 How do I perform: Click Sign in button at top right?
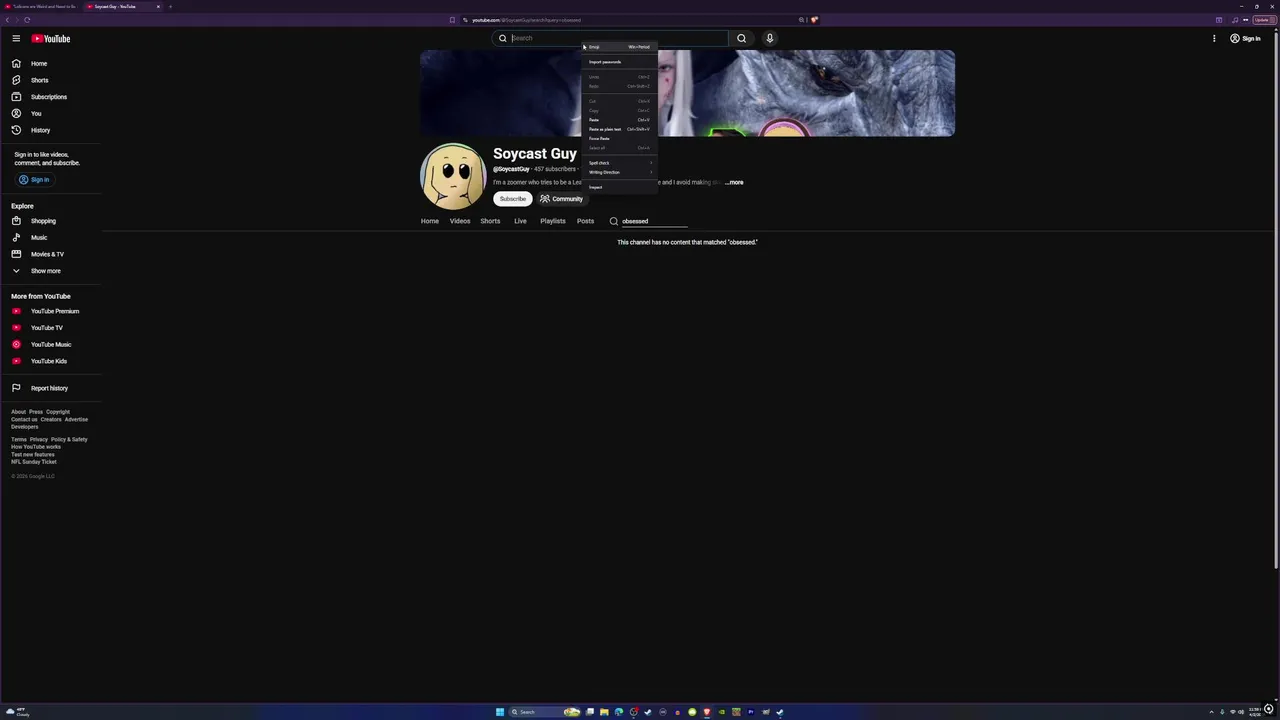(1245, 38)
